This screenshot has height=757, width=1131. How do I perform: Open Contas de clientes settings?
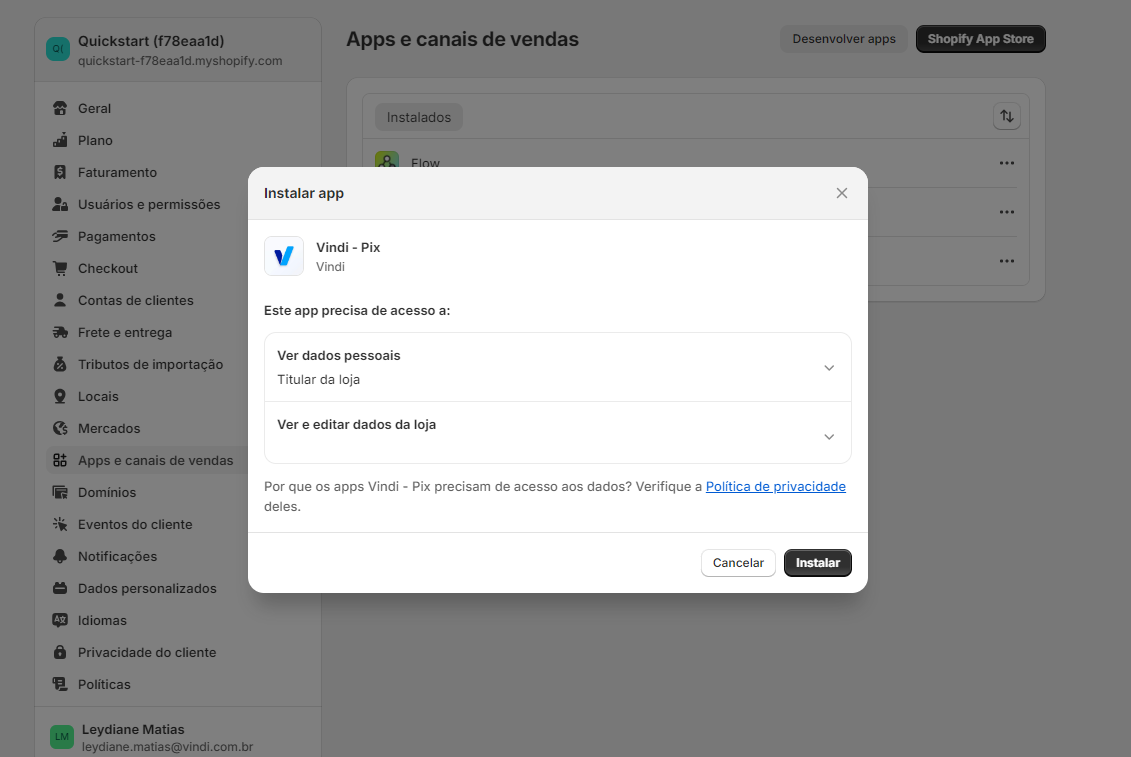[136, 300]
